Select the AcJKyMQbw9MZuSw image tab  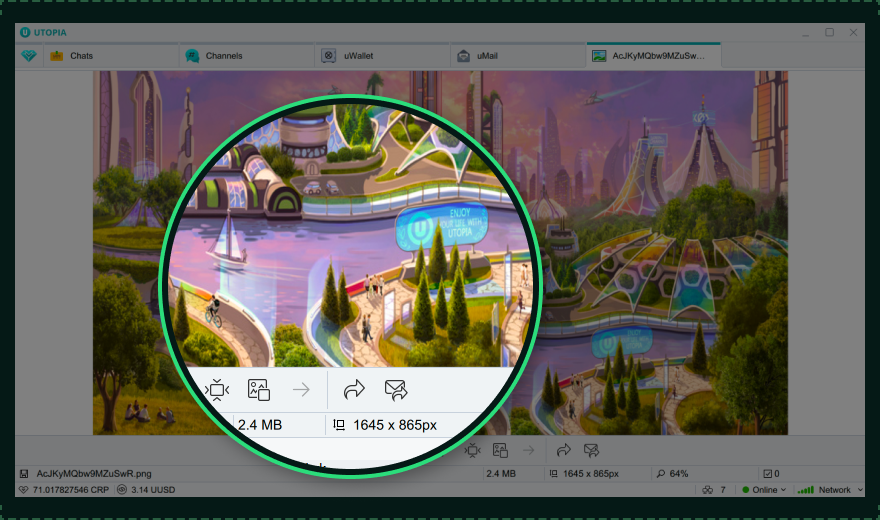coord(654,56)
